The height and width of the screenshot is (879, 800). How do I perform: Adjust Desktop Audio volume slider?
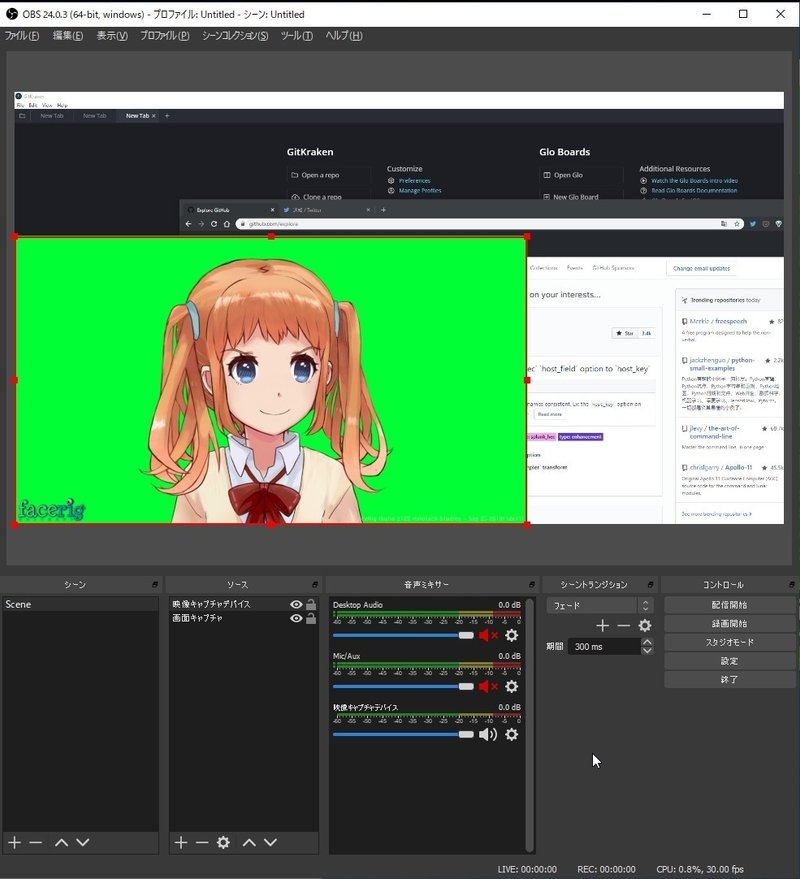[403, 635]
